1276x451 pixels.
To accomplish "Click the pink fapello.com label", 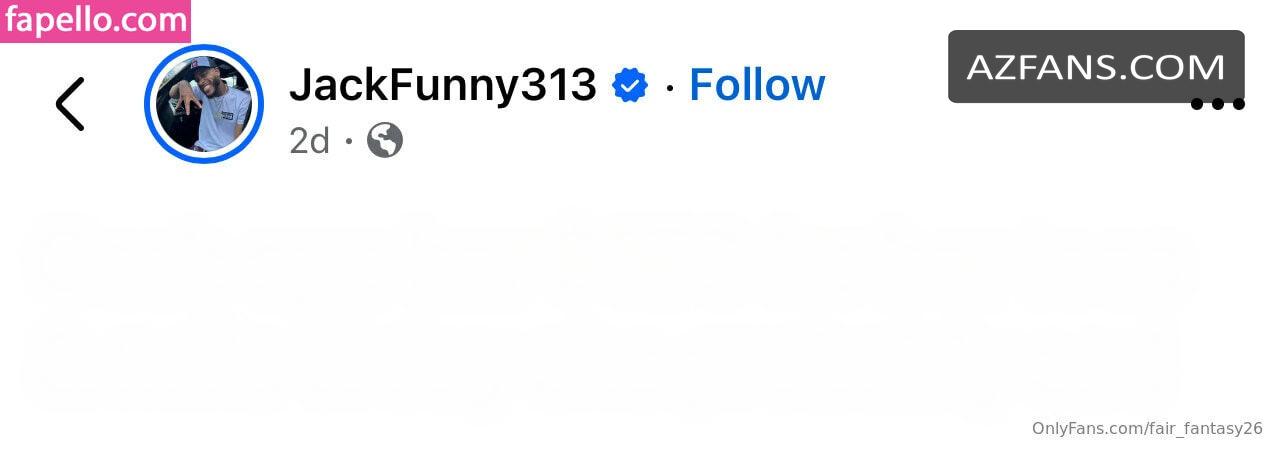I will (95, 20).
